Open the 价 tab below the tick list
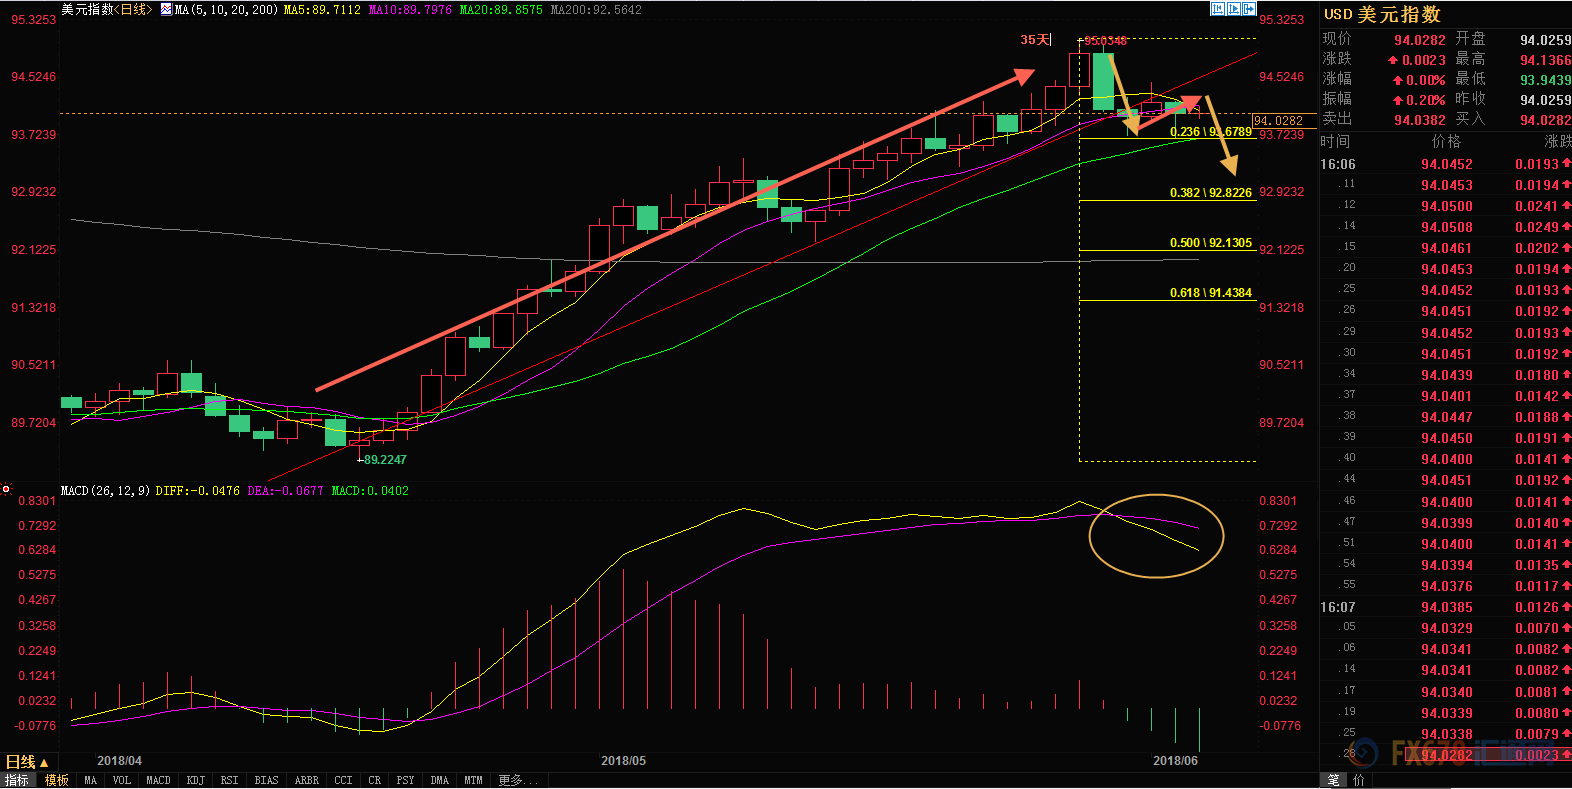This screenshot has width=1572, height=789. [1358, 780]
